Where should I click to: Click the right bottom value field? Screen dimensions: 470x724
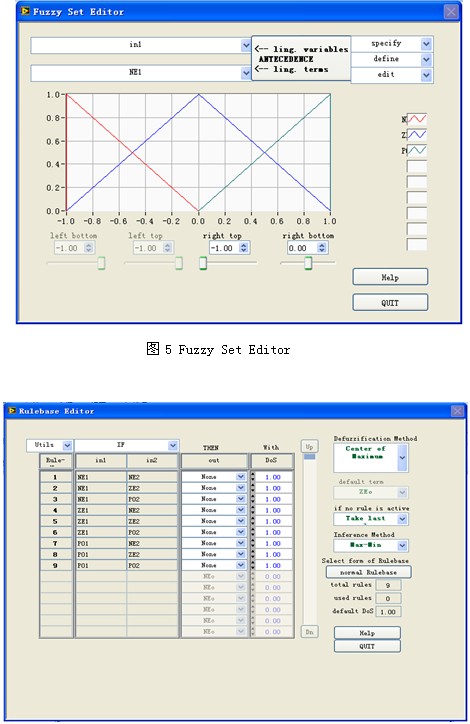302,248
